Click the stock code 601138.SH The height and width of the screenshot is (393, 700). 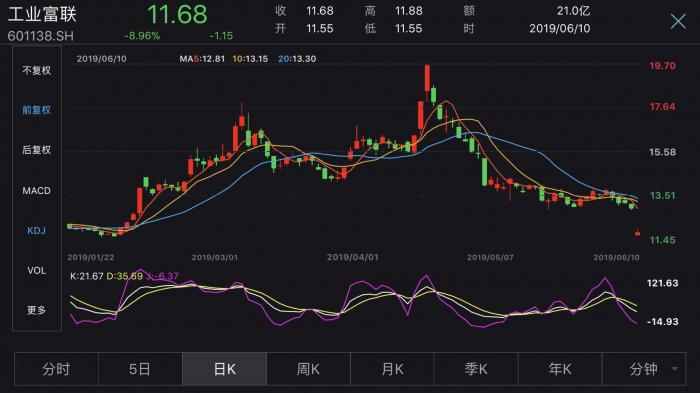click(41, 36)
